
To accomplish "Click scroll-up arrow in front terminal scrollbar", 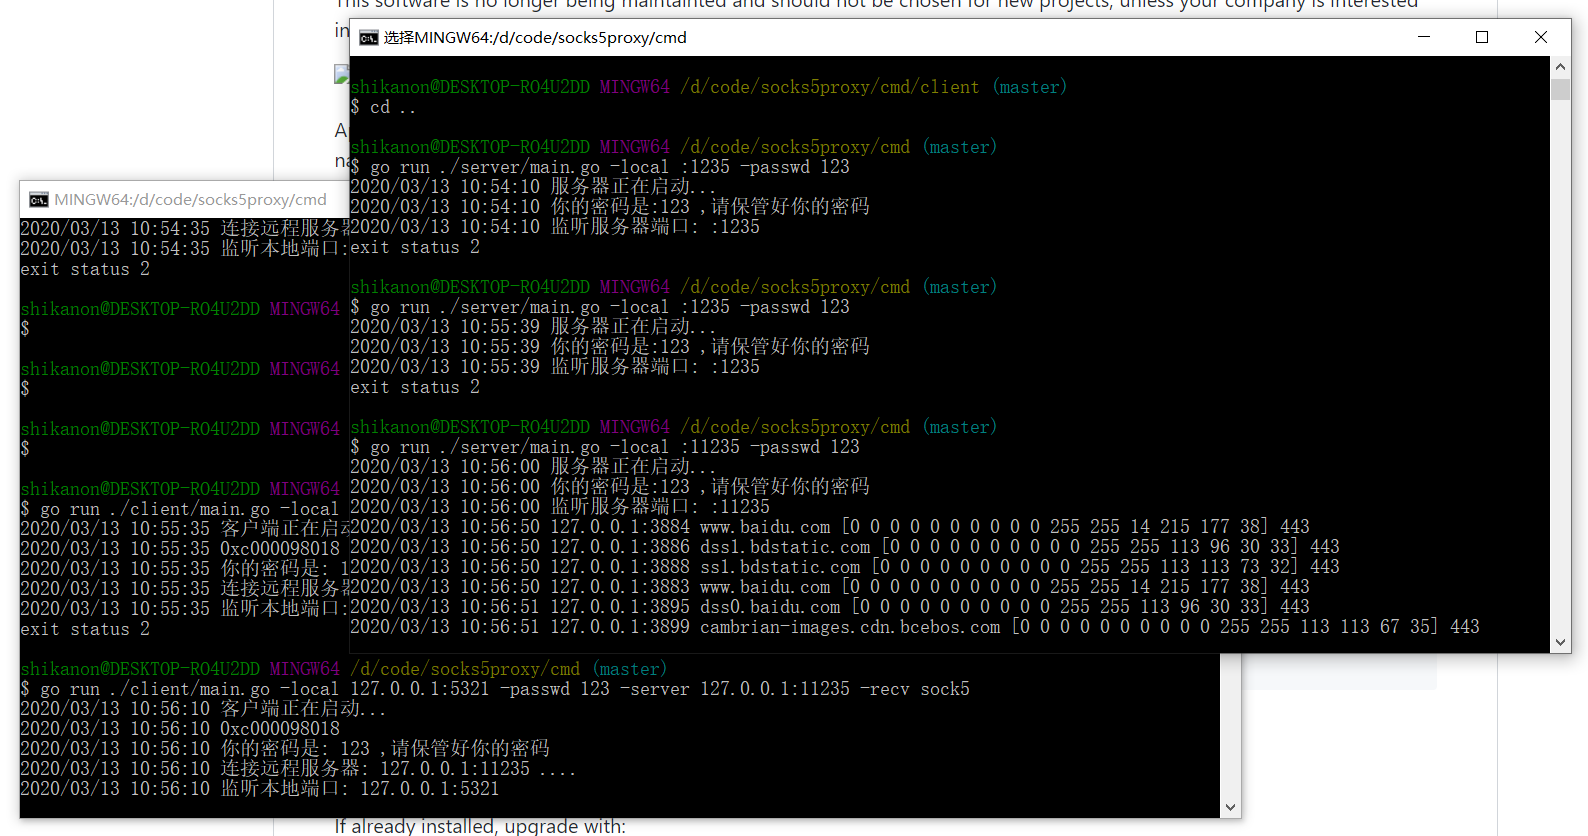I will click(x=1560, y=67).
